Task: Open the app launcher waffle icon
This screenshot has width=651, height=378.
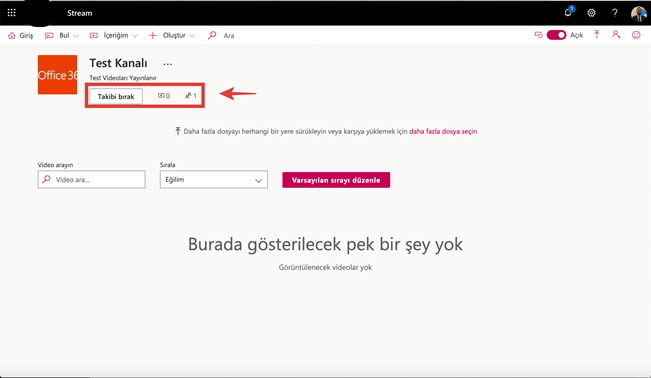Action: 12,13
